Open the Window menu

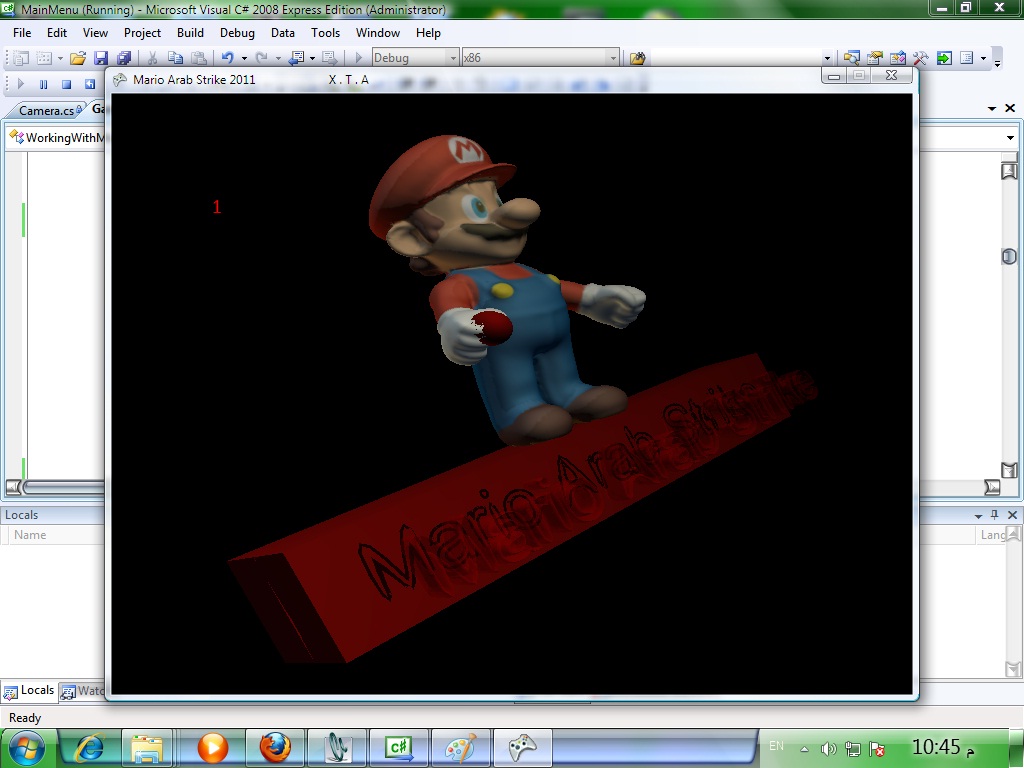click(x=377, y=33)
